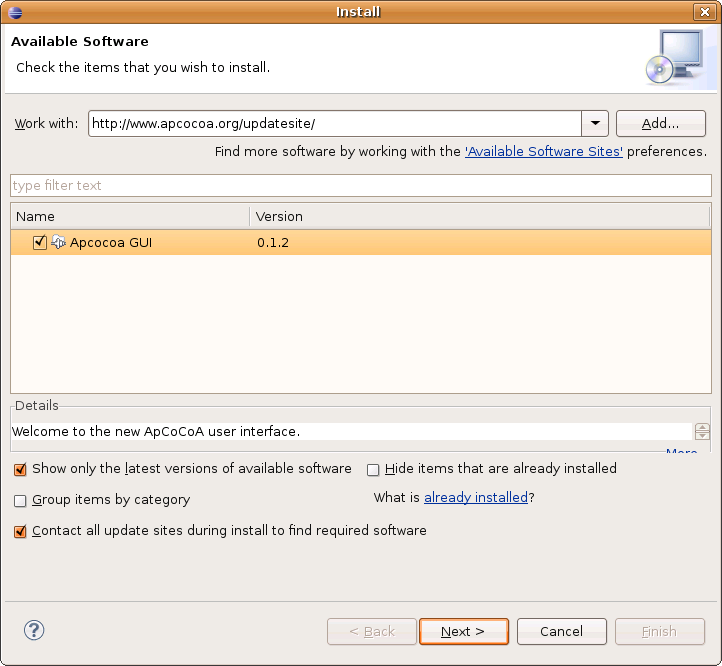
Task: Click the Apcocoa GUI feature icon
Action: [x=58, y=242]
